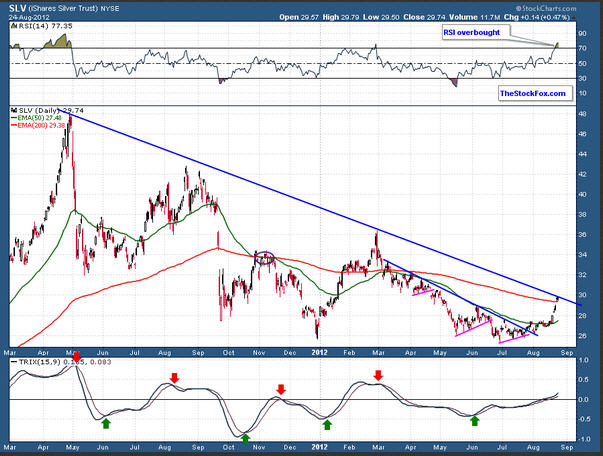Click the 'RSI overbought' annotation box
603x456 pixels.
[x=473, y=33]
